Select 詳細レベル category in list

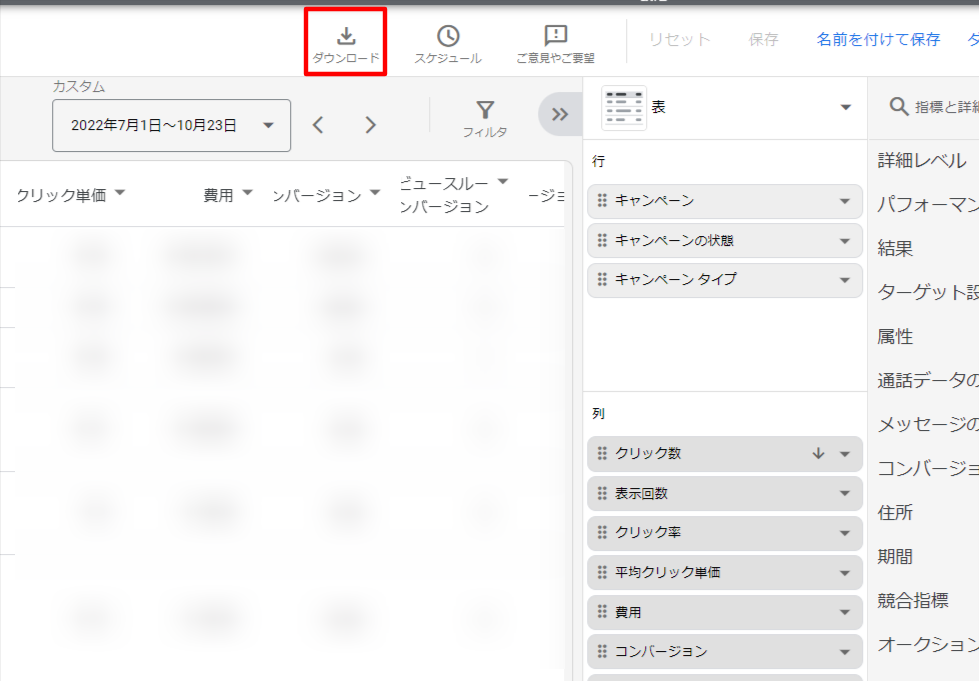(921, 161)
